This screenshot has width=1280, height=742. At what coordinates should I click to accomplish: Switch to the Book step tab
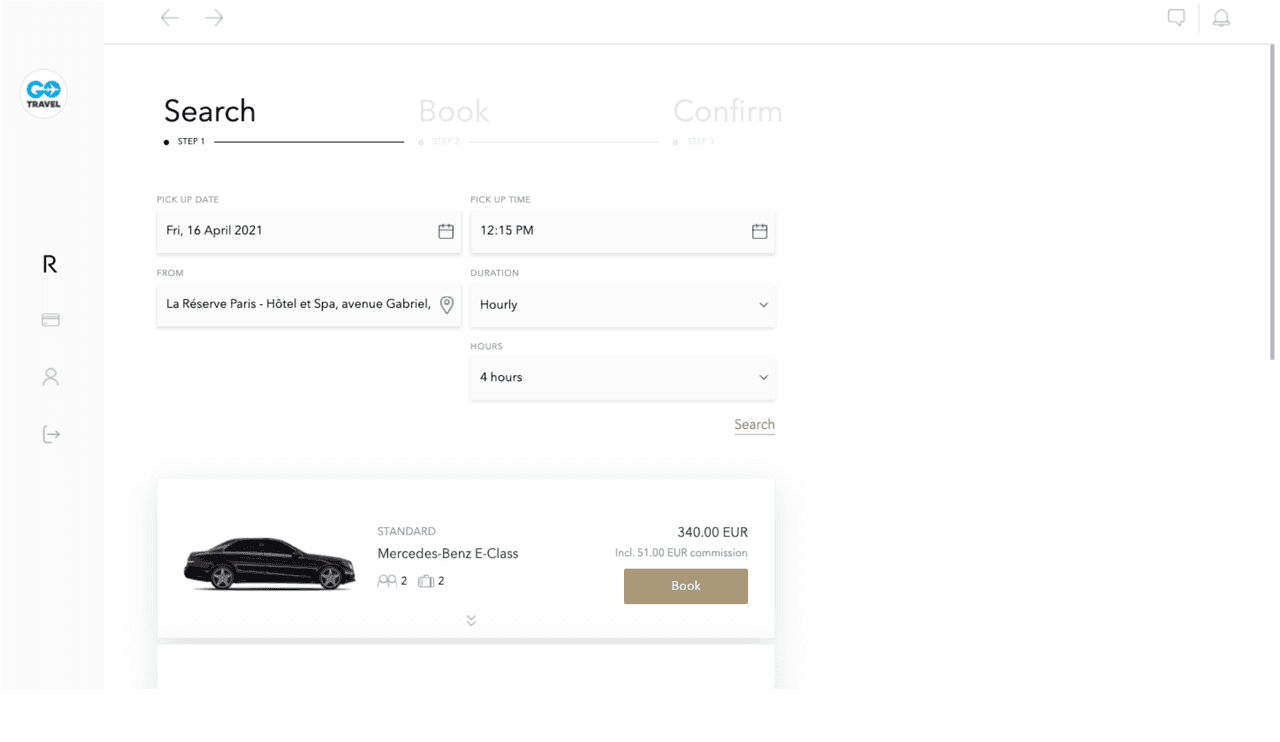pos(454,111)
